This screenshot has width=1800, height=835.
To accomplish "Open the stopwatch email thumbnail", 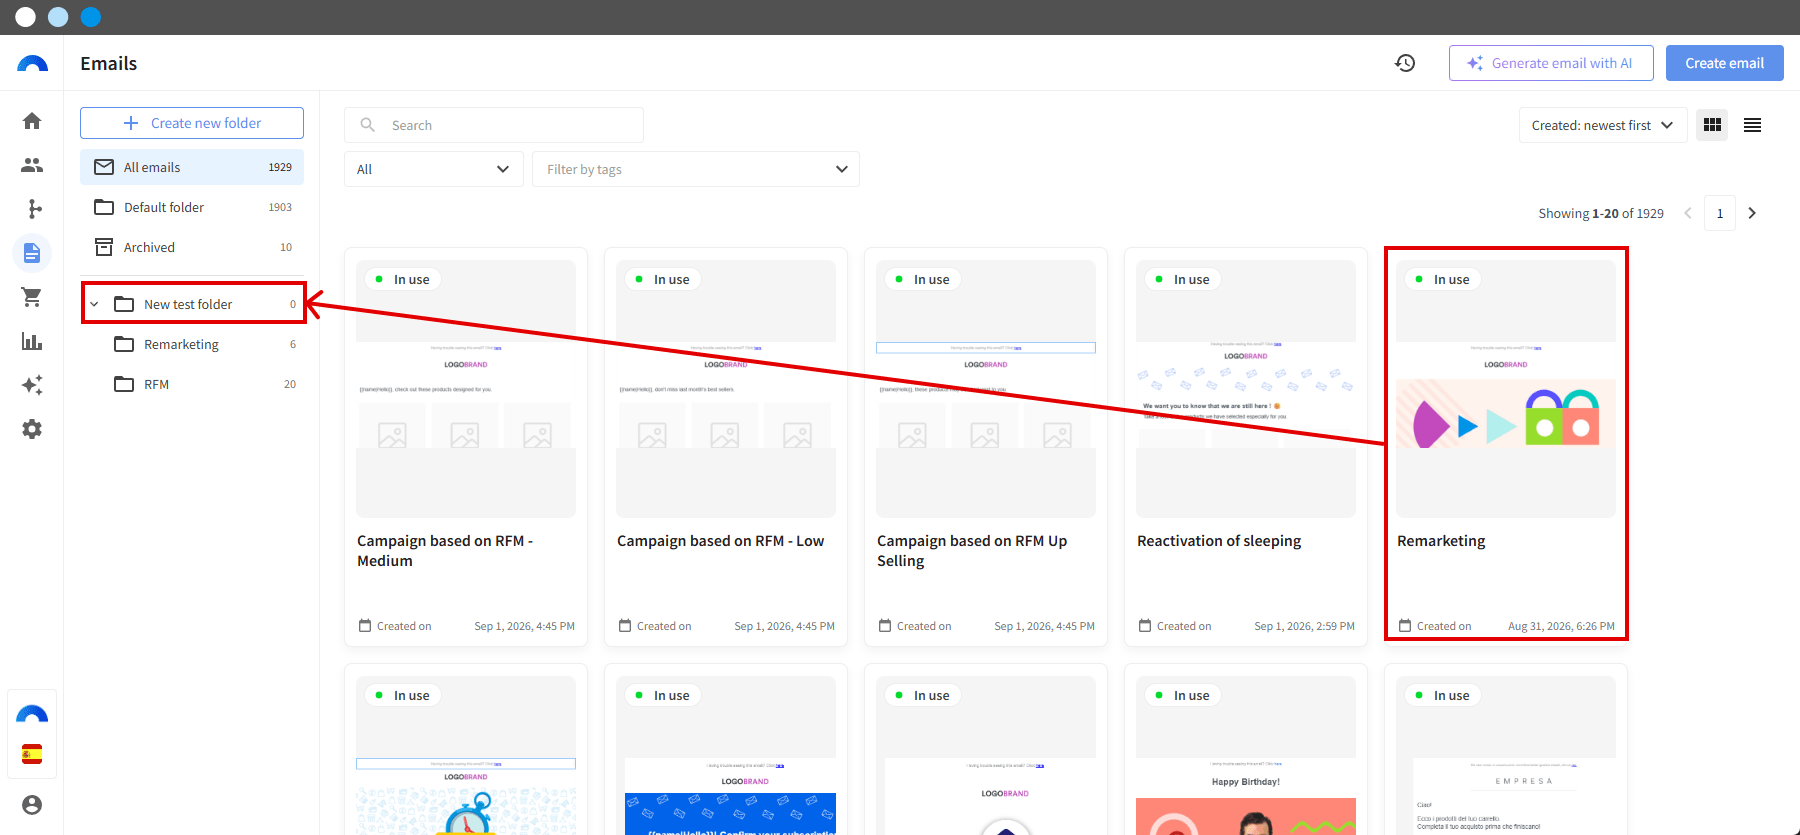I will (466, 755).
